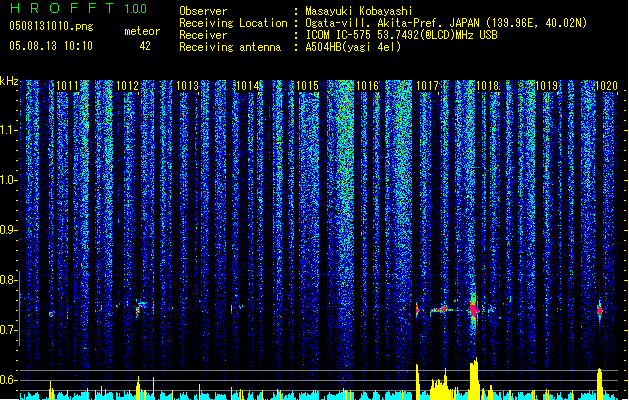Image resolution: width=629 pixels, height=400 pixels.
Task: Click the kHz axis unit label
Action: [x=9, y=81]
